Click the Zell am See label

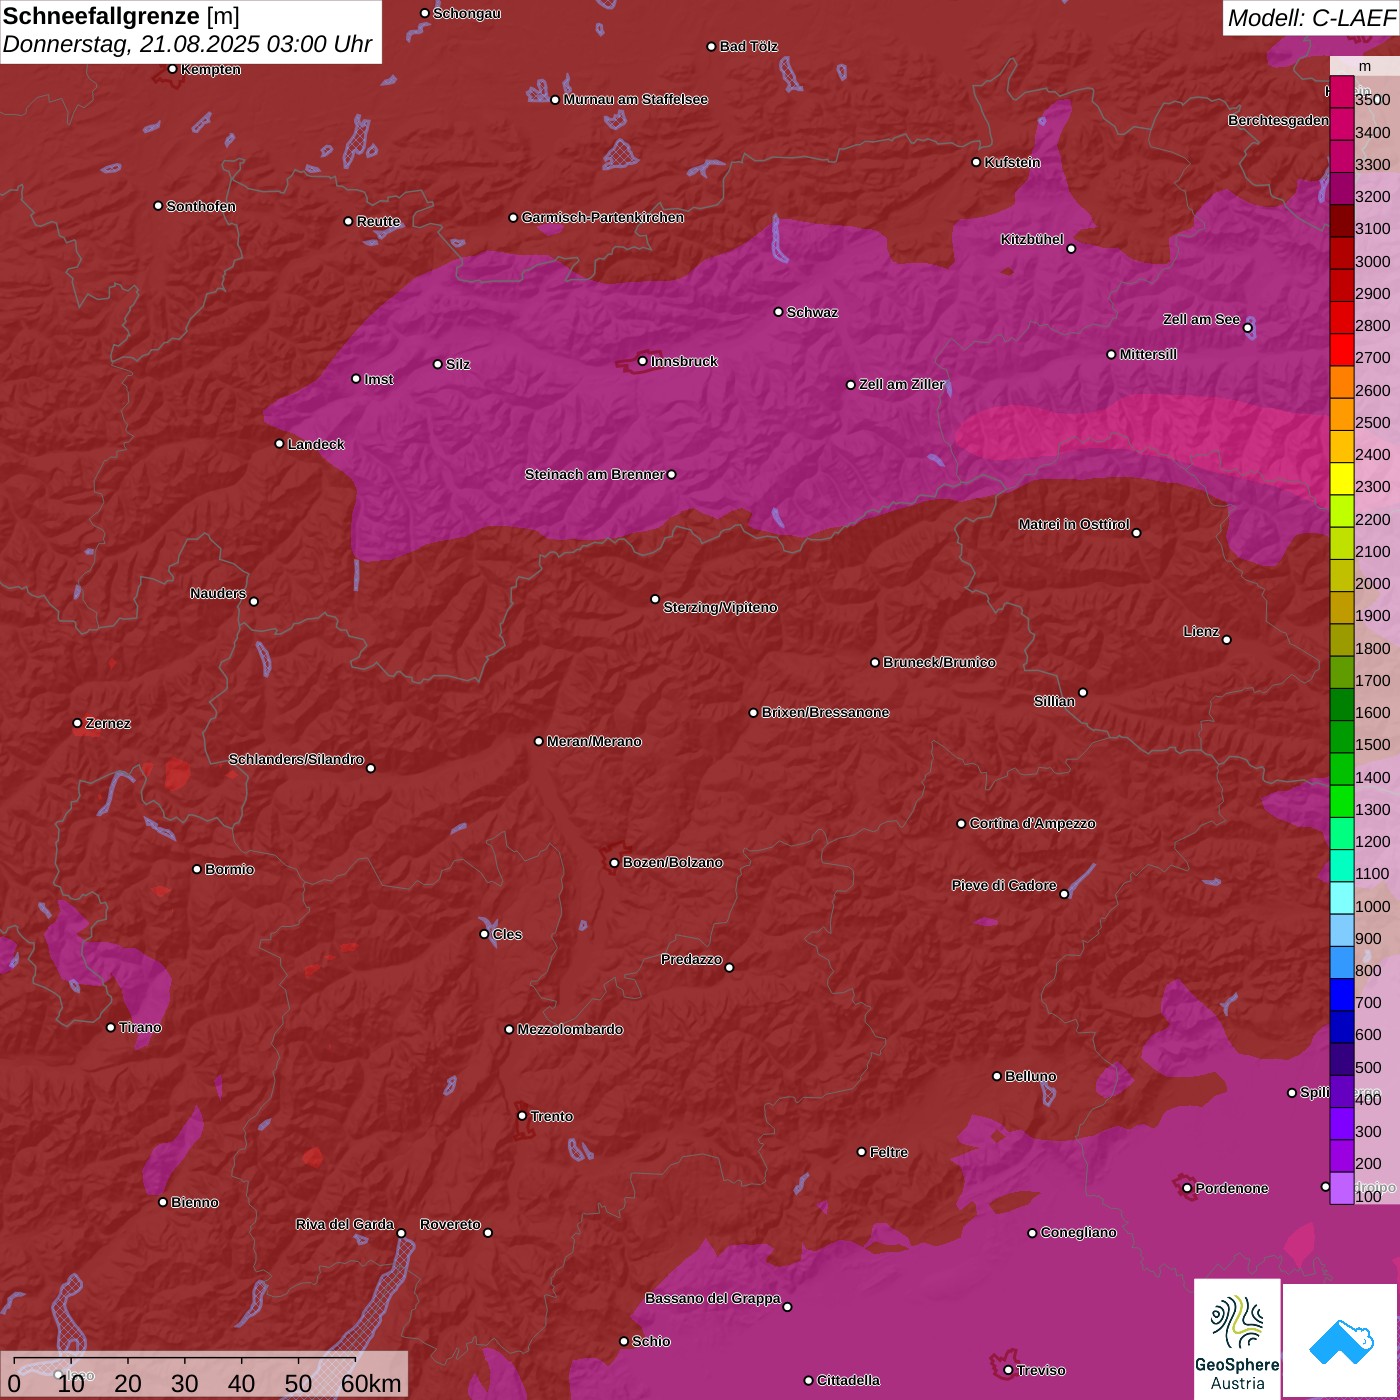pos(1201,319)
